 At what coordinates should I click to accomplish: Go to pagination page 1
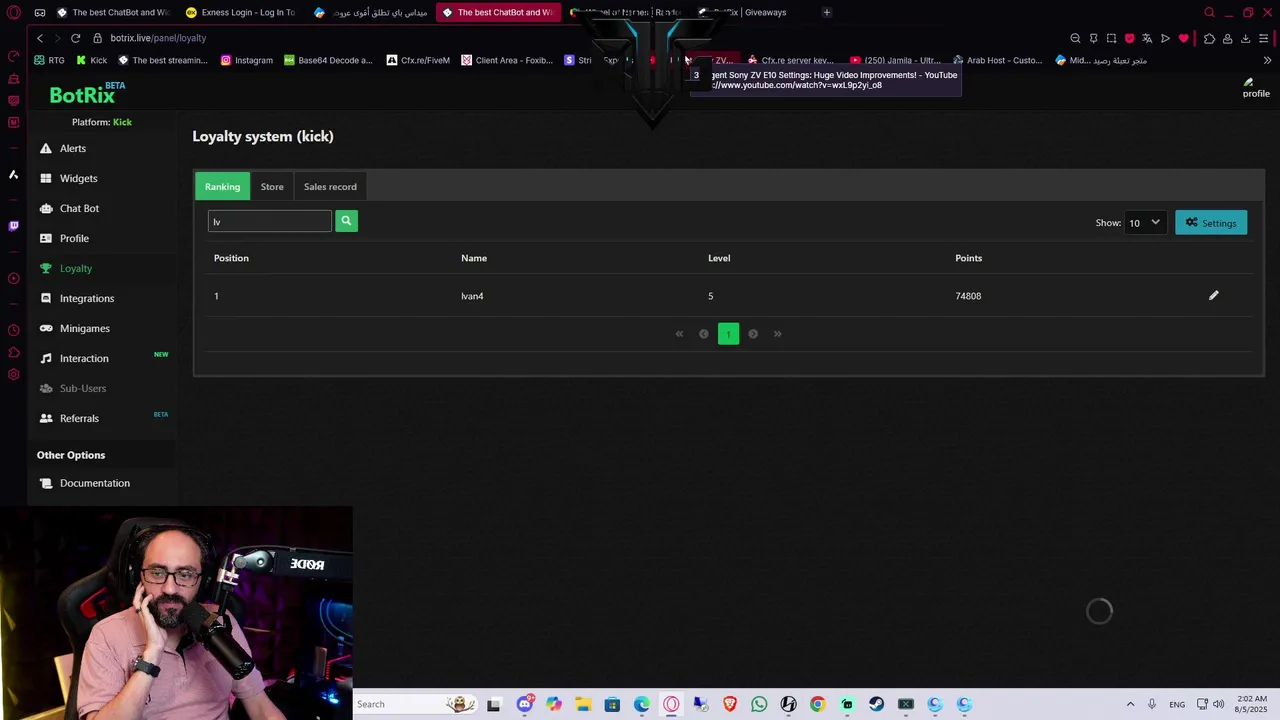(728, 334)
